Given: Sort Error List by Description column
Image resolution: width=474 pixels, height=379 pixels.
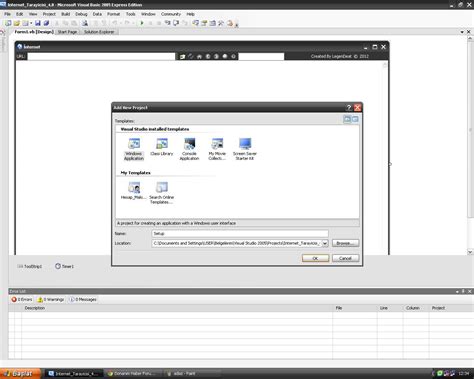Looking at the screenshot, I should tap(177, 308).
